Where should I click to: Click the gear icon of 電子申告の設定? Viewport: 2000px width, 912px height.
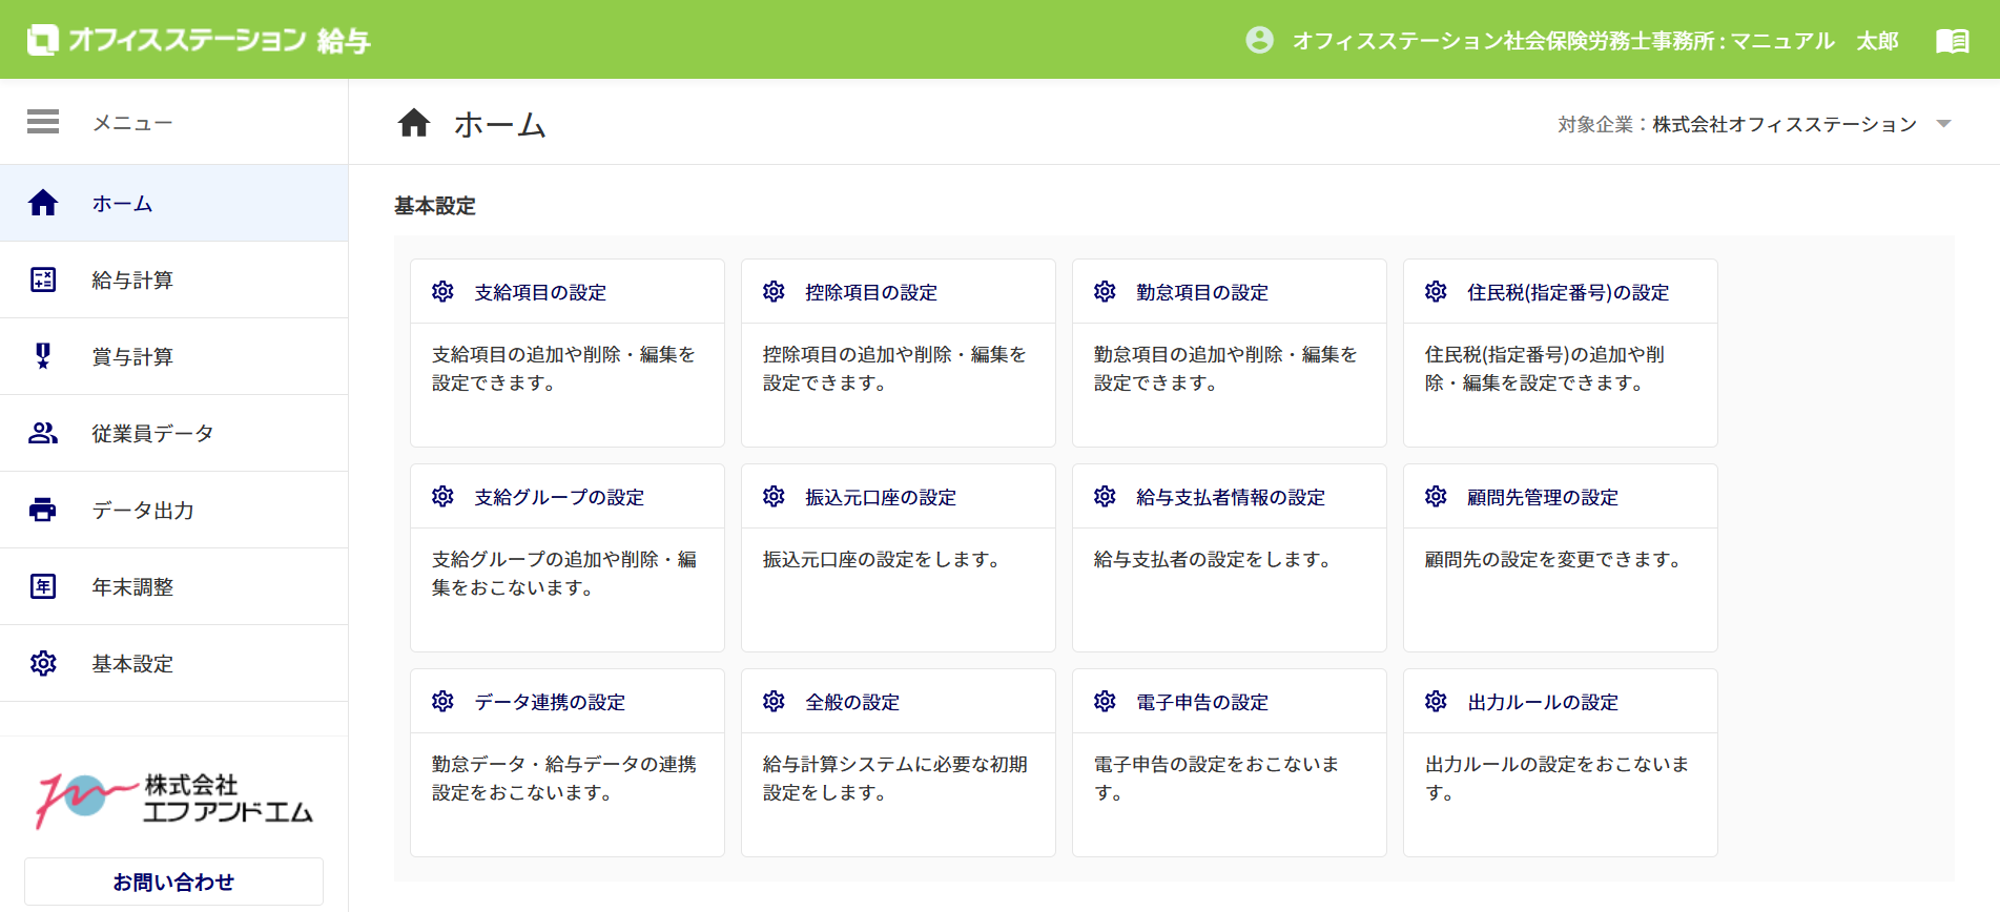click(x=1105, y=701)
